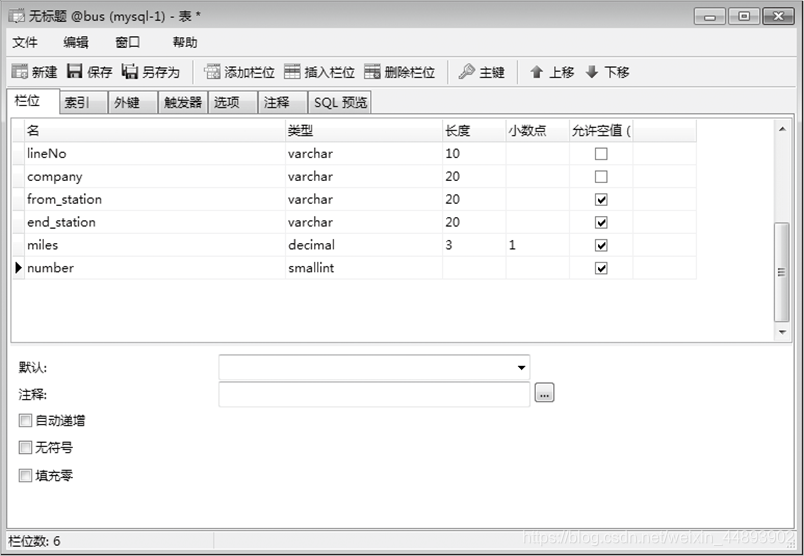Switch to the 外键 tab
Screen dimensions: 804x556
132,103
